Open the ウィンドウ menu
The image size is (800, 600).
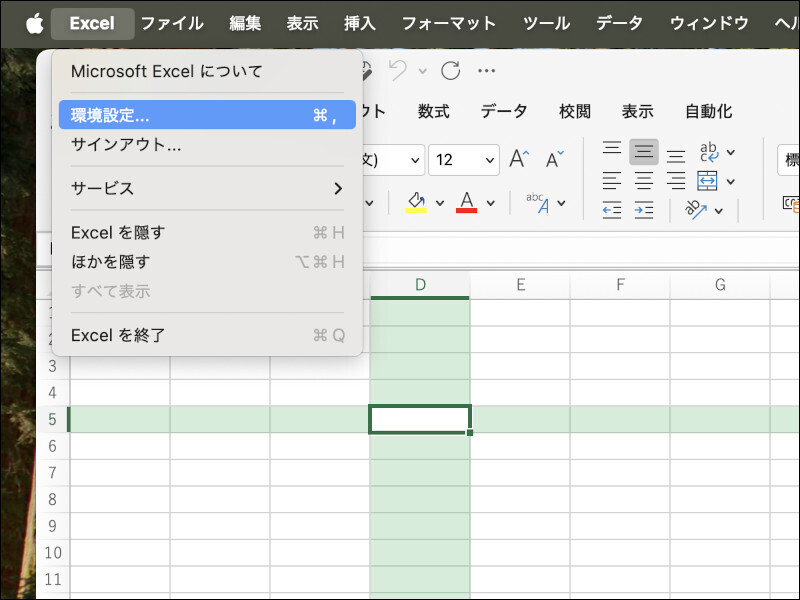click(x=709, y=23)
